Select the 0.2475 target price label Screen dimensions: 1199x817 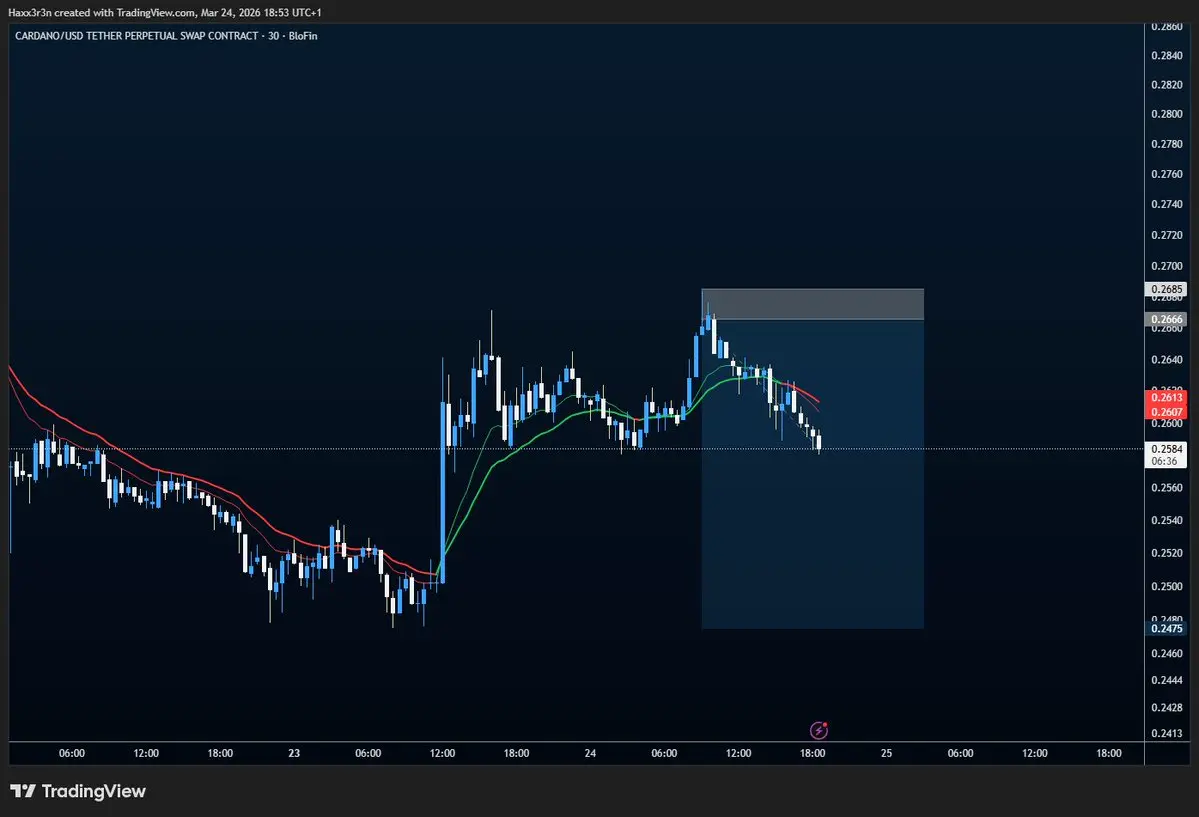[1166, 628]
